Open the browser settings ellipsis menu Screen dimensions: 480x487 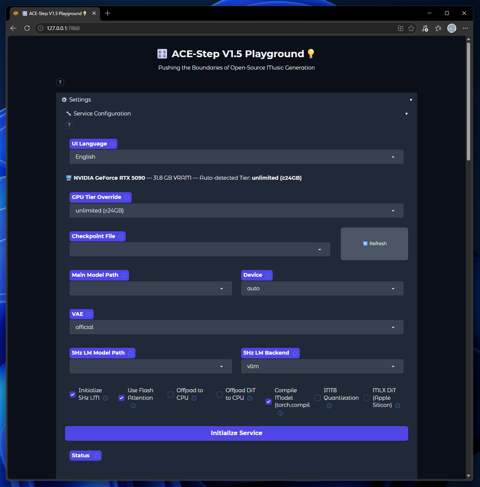pyautogui.click(x=465, y=28)
